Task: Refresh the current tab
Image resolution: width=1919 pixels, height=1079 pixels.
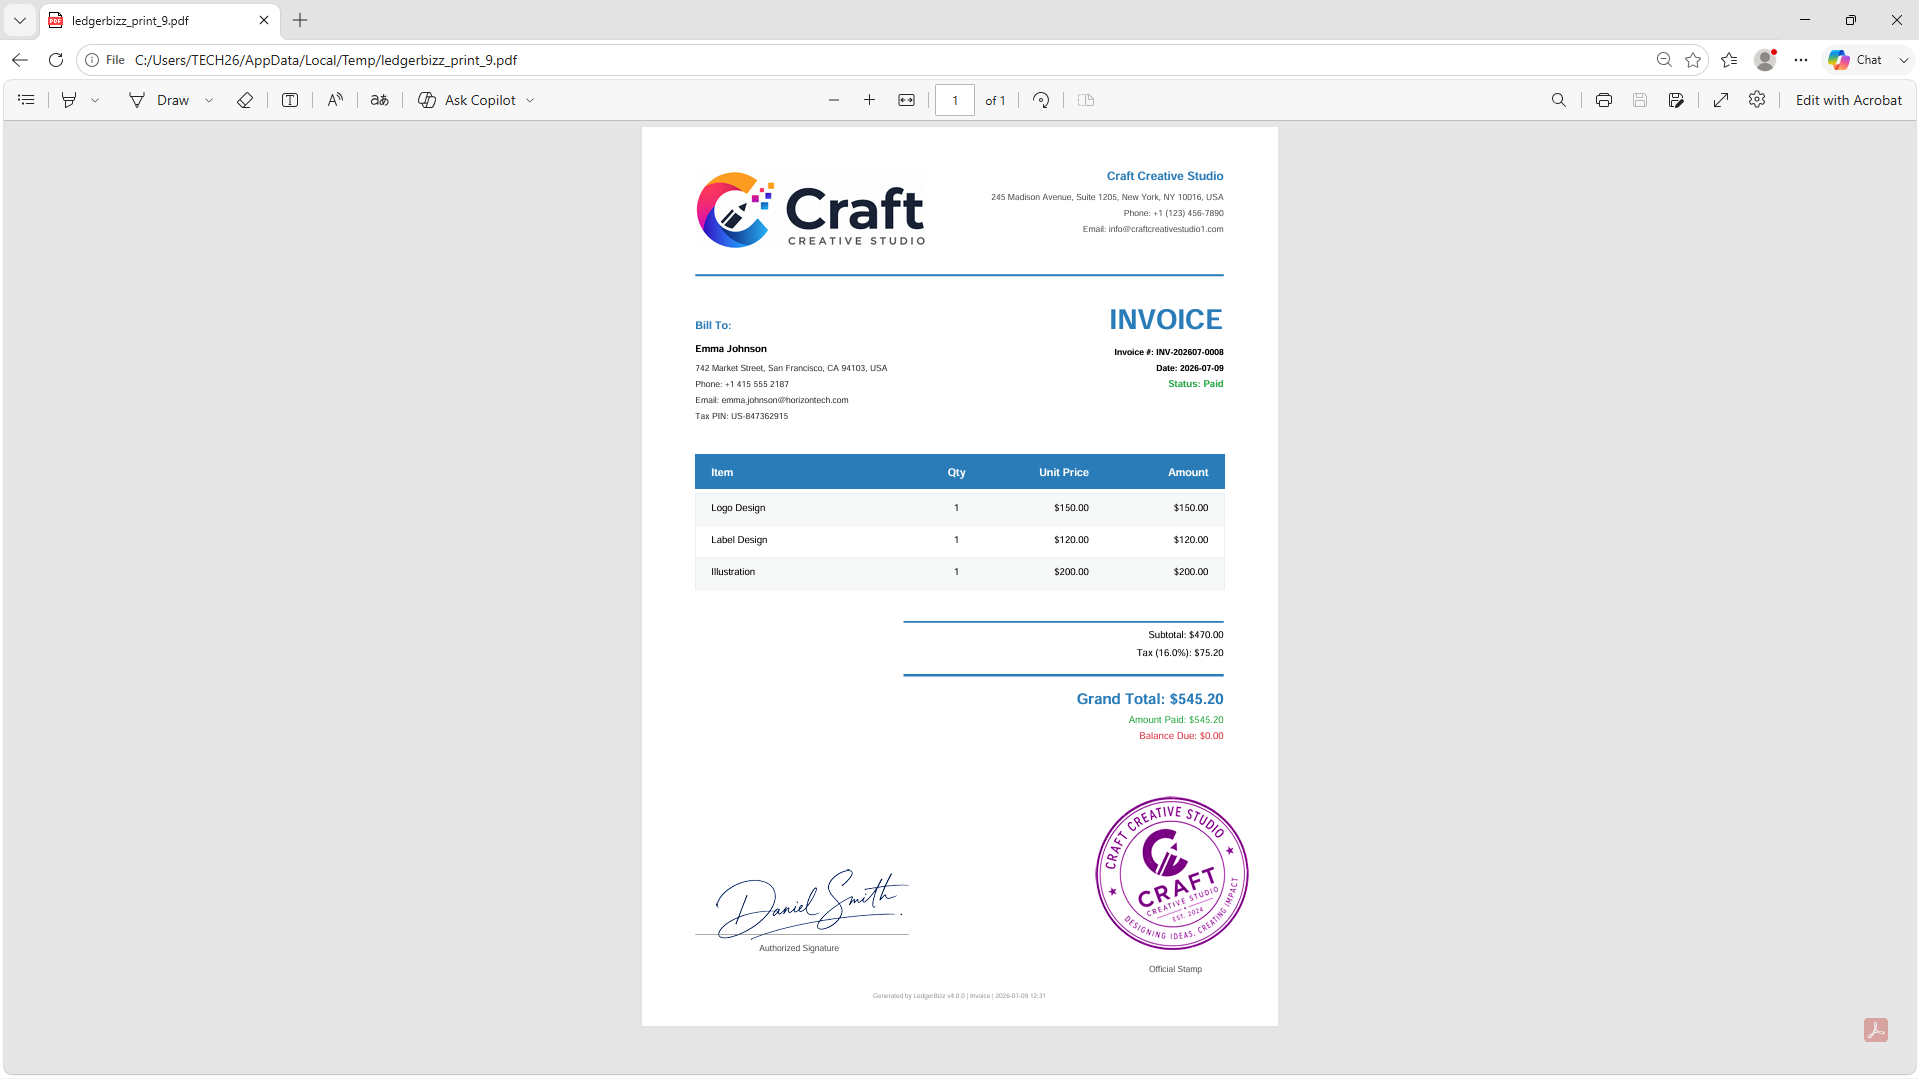Action: (56, 60)
